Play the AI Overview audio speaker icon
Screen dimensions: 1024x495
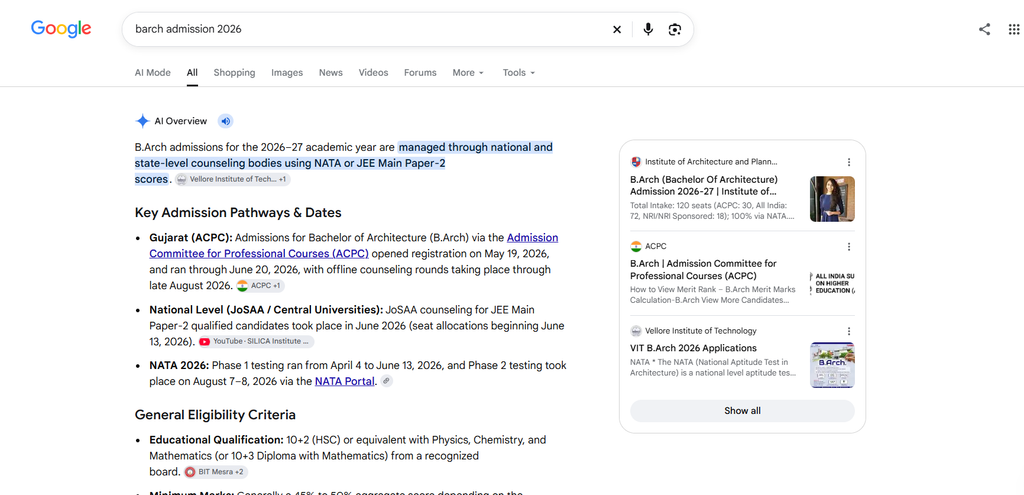(225, 121)
